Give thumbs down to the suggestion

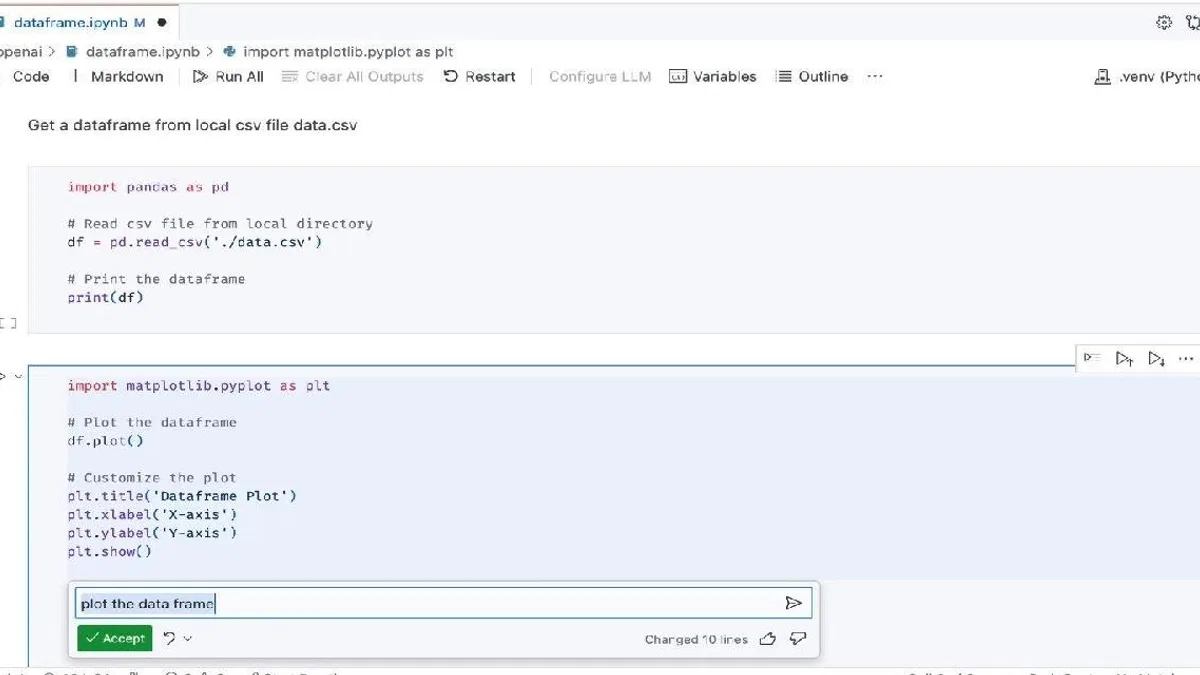(798, 638)
